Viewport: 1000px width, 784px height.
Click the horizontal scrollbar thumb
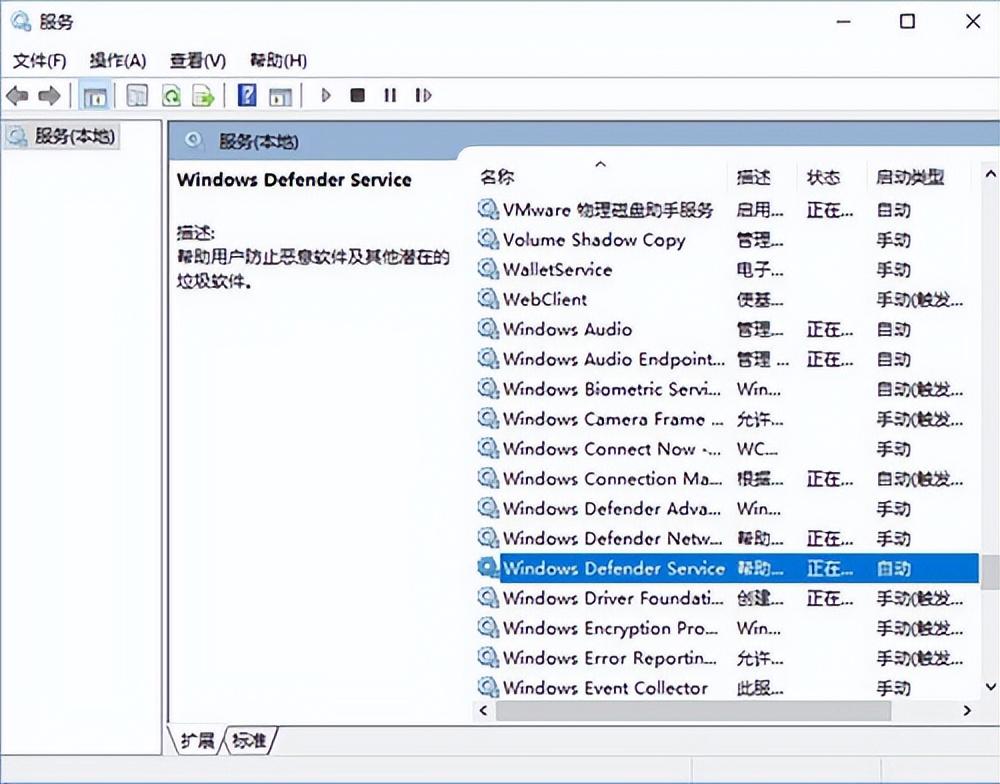pos(693,710)
